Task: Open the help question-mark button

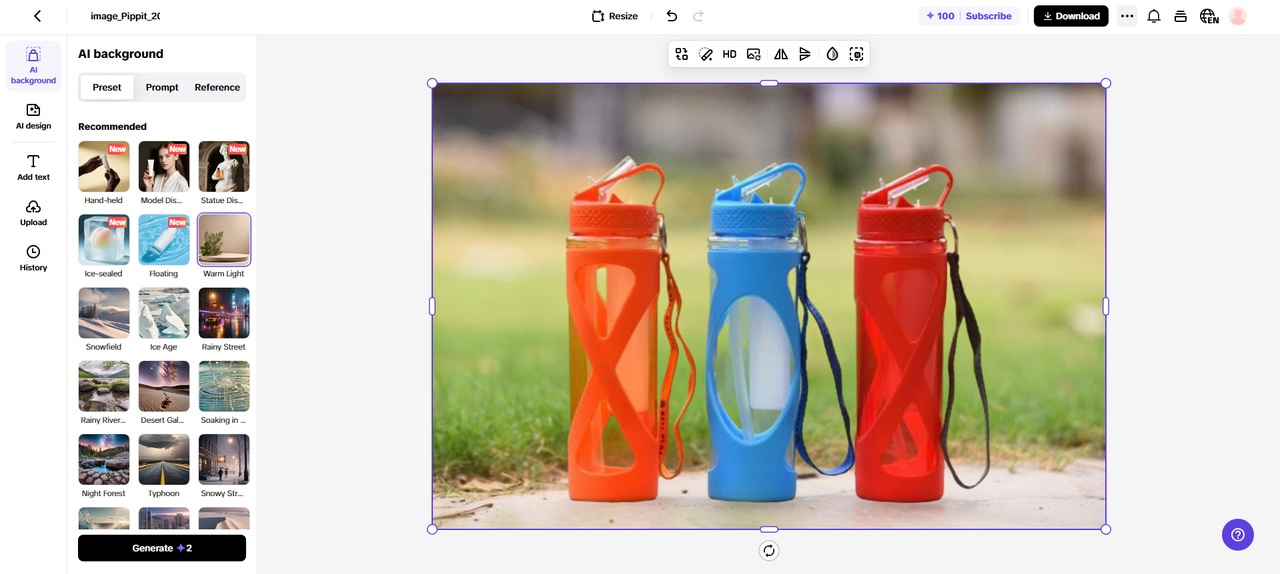Action: (x=1238, y=534)
